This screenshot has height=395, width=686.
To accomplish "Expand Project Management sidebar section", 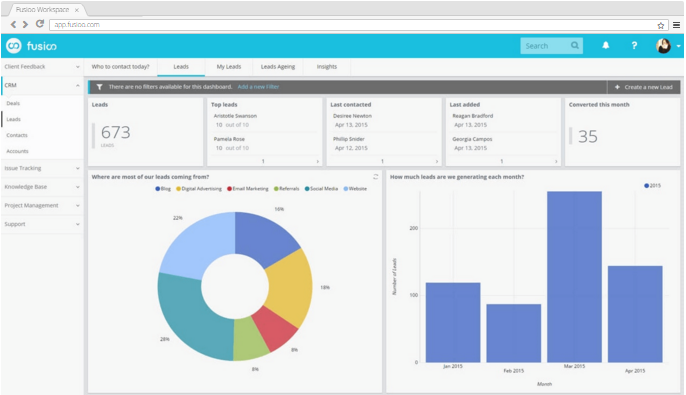I will 42,206.
